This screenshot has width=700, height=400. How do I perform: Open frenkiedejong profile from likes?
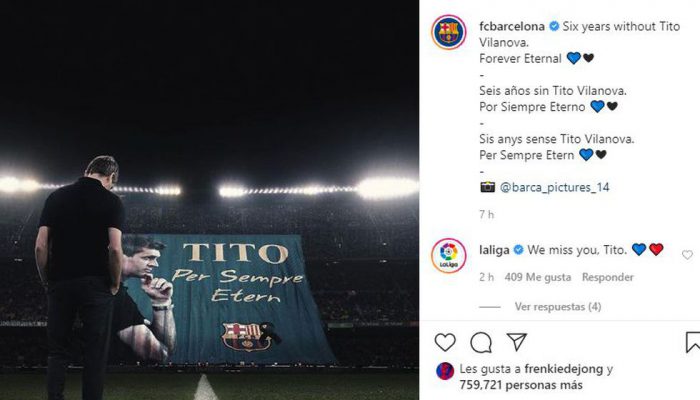pyautogui.click(x=563, y=369)
